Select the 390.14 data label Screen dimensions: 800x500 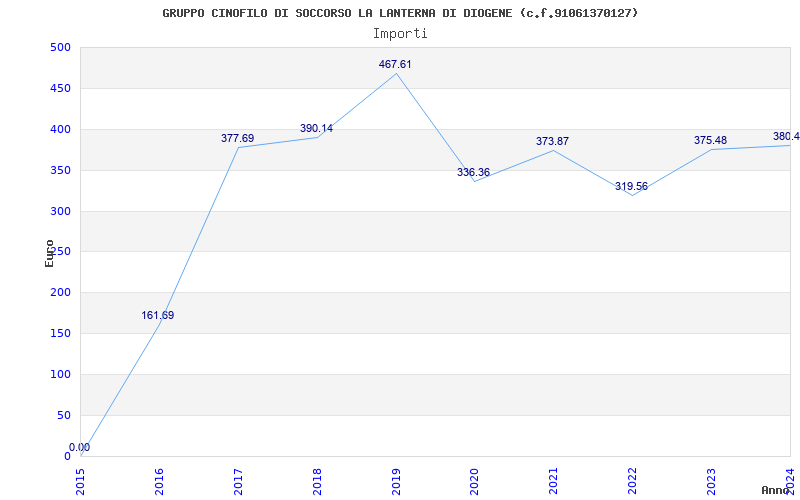[x=316, y=129]
